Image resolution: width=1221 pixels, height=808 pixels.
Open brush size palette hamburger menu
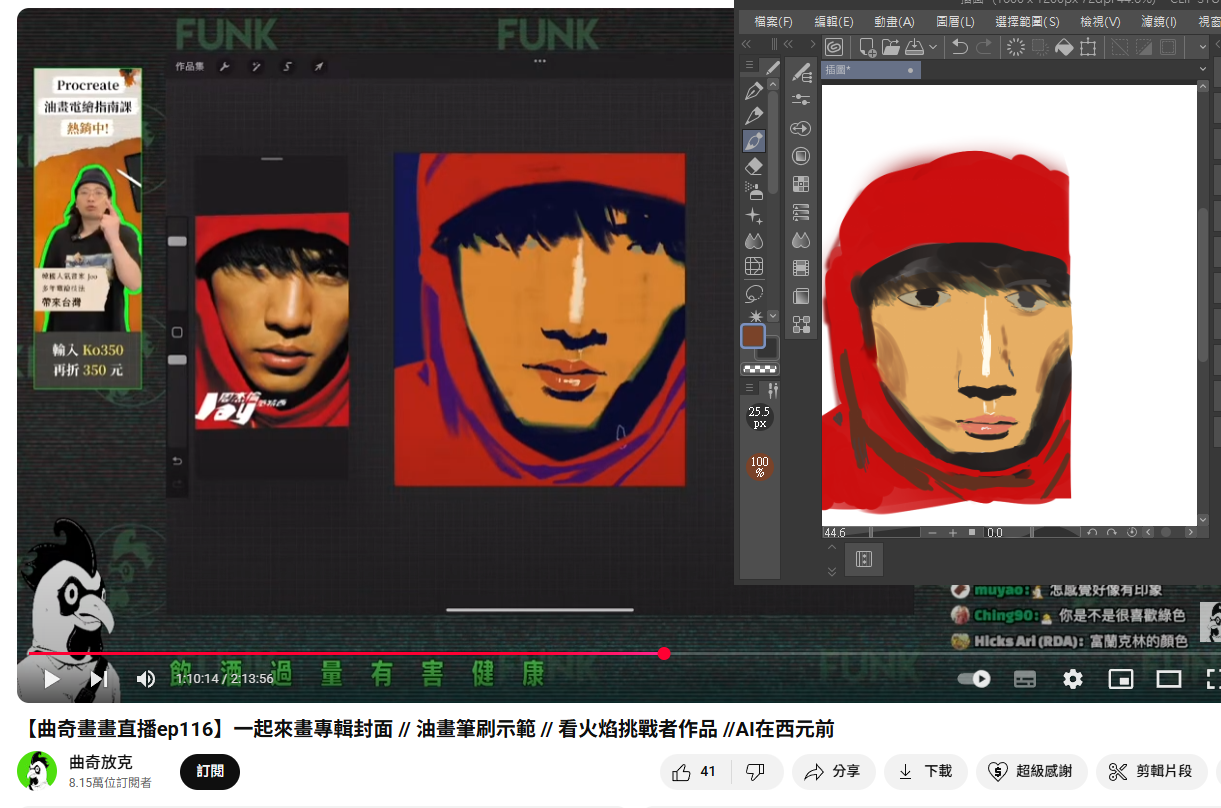[x=750, y=388]
